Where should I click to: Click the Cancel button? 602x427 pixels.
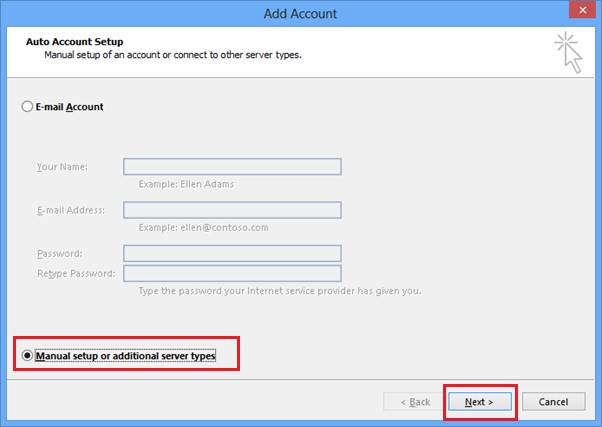553,402
